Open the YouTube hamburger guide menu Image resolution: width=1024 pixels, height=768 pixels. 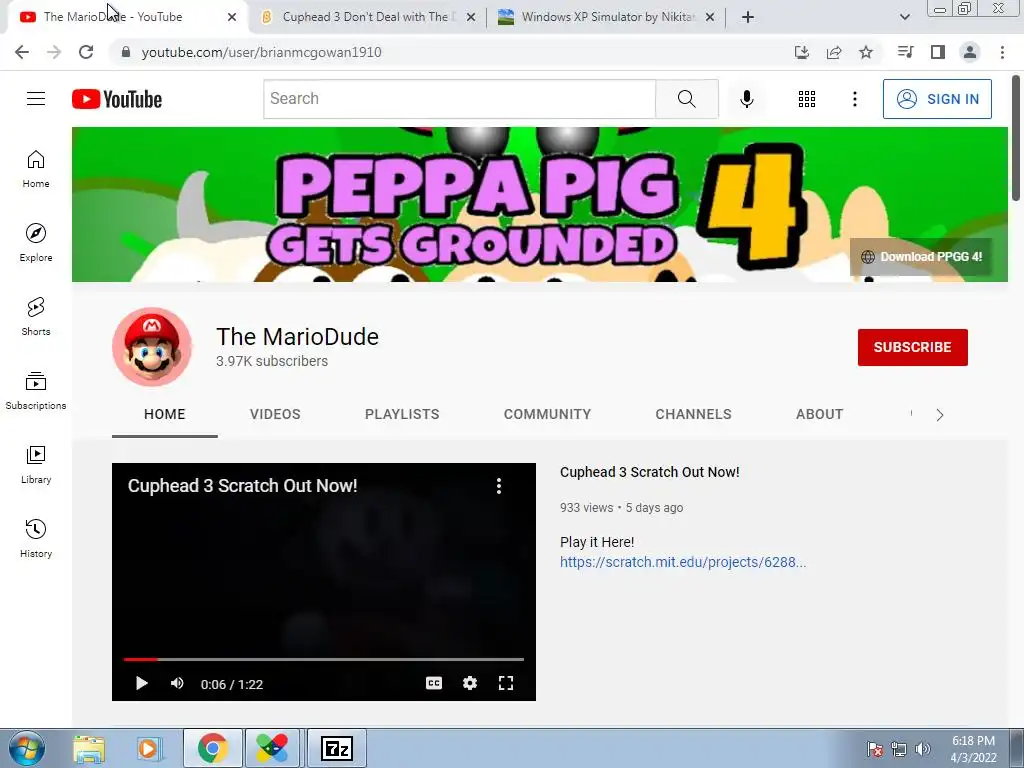pyautogui.click(x=36, y=99)
